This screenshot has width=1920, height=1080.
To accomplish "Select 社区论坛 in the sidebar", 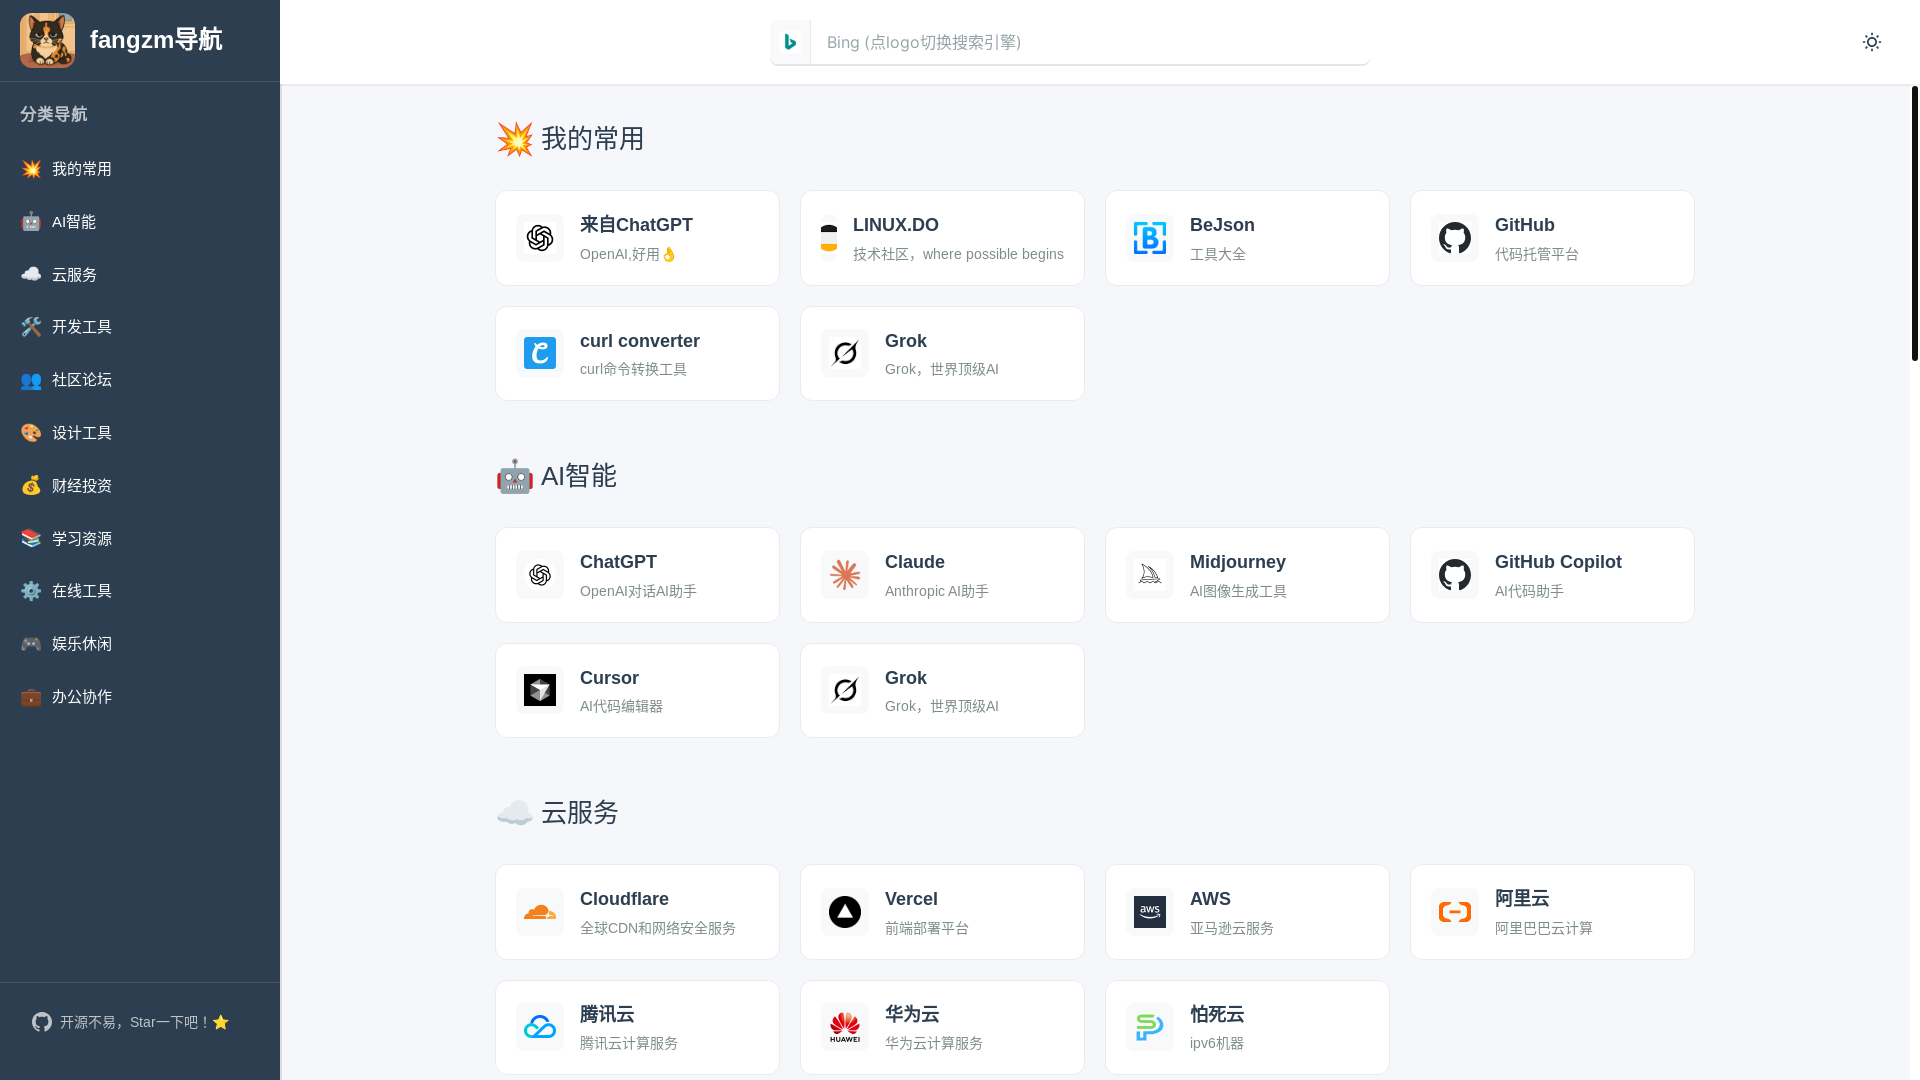I will point(140,380).
